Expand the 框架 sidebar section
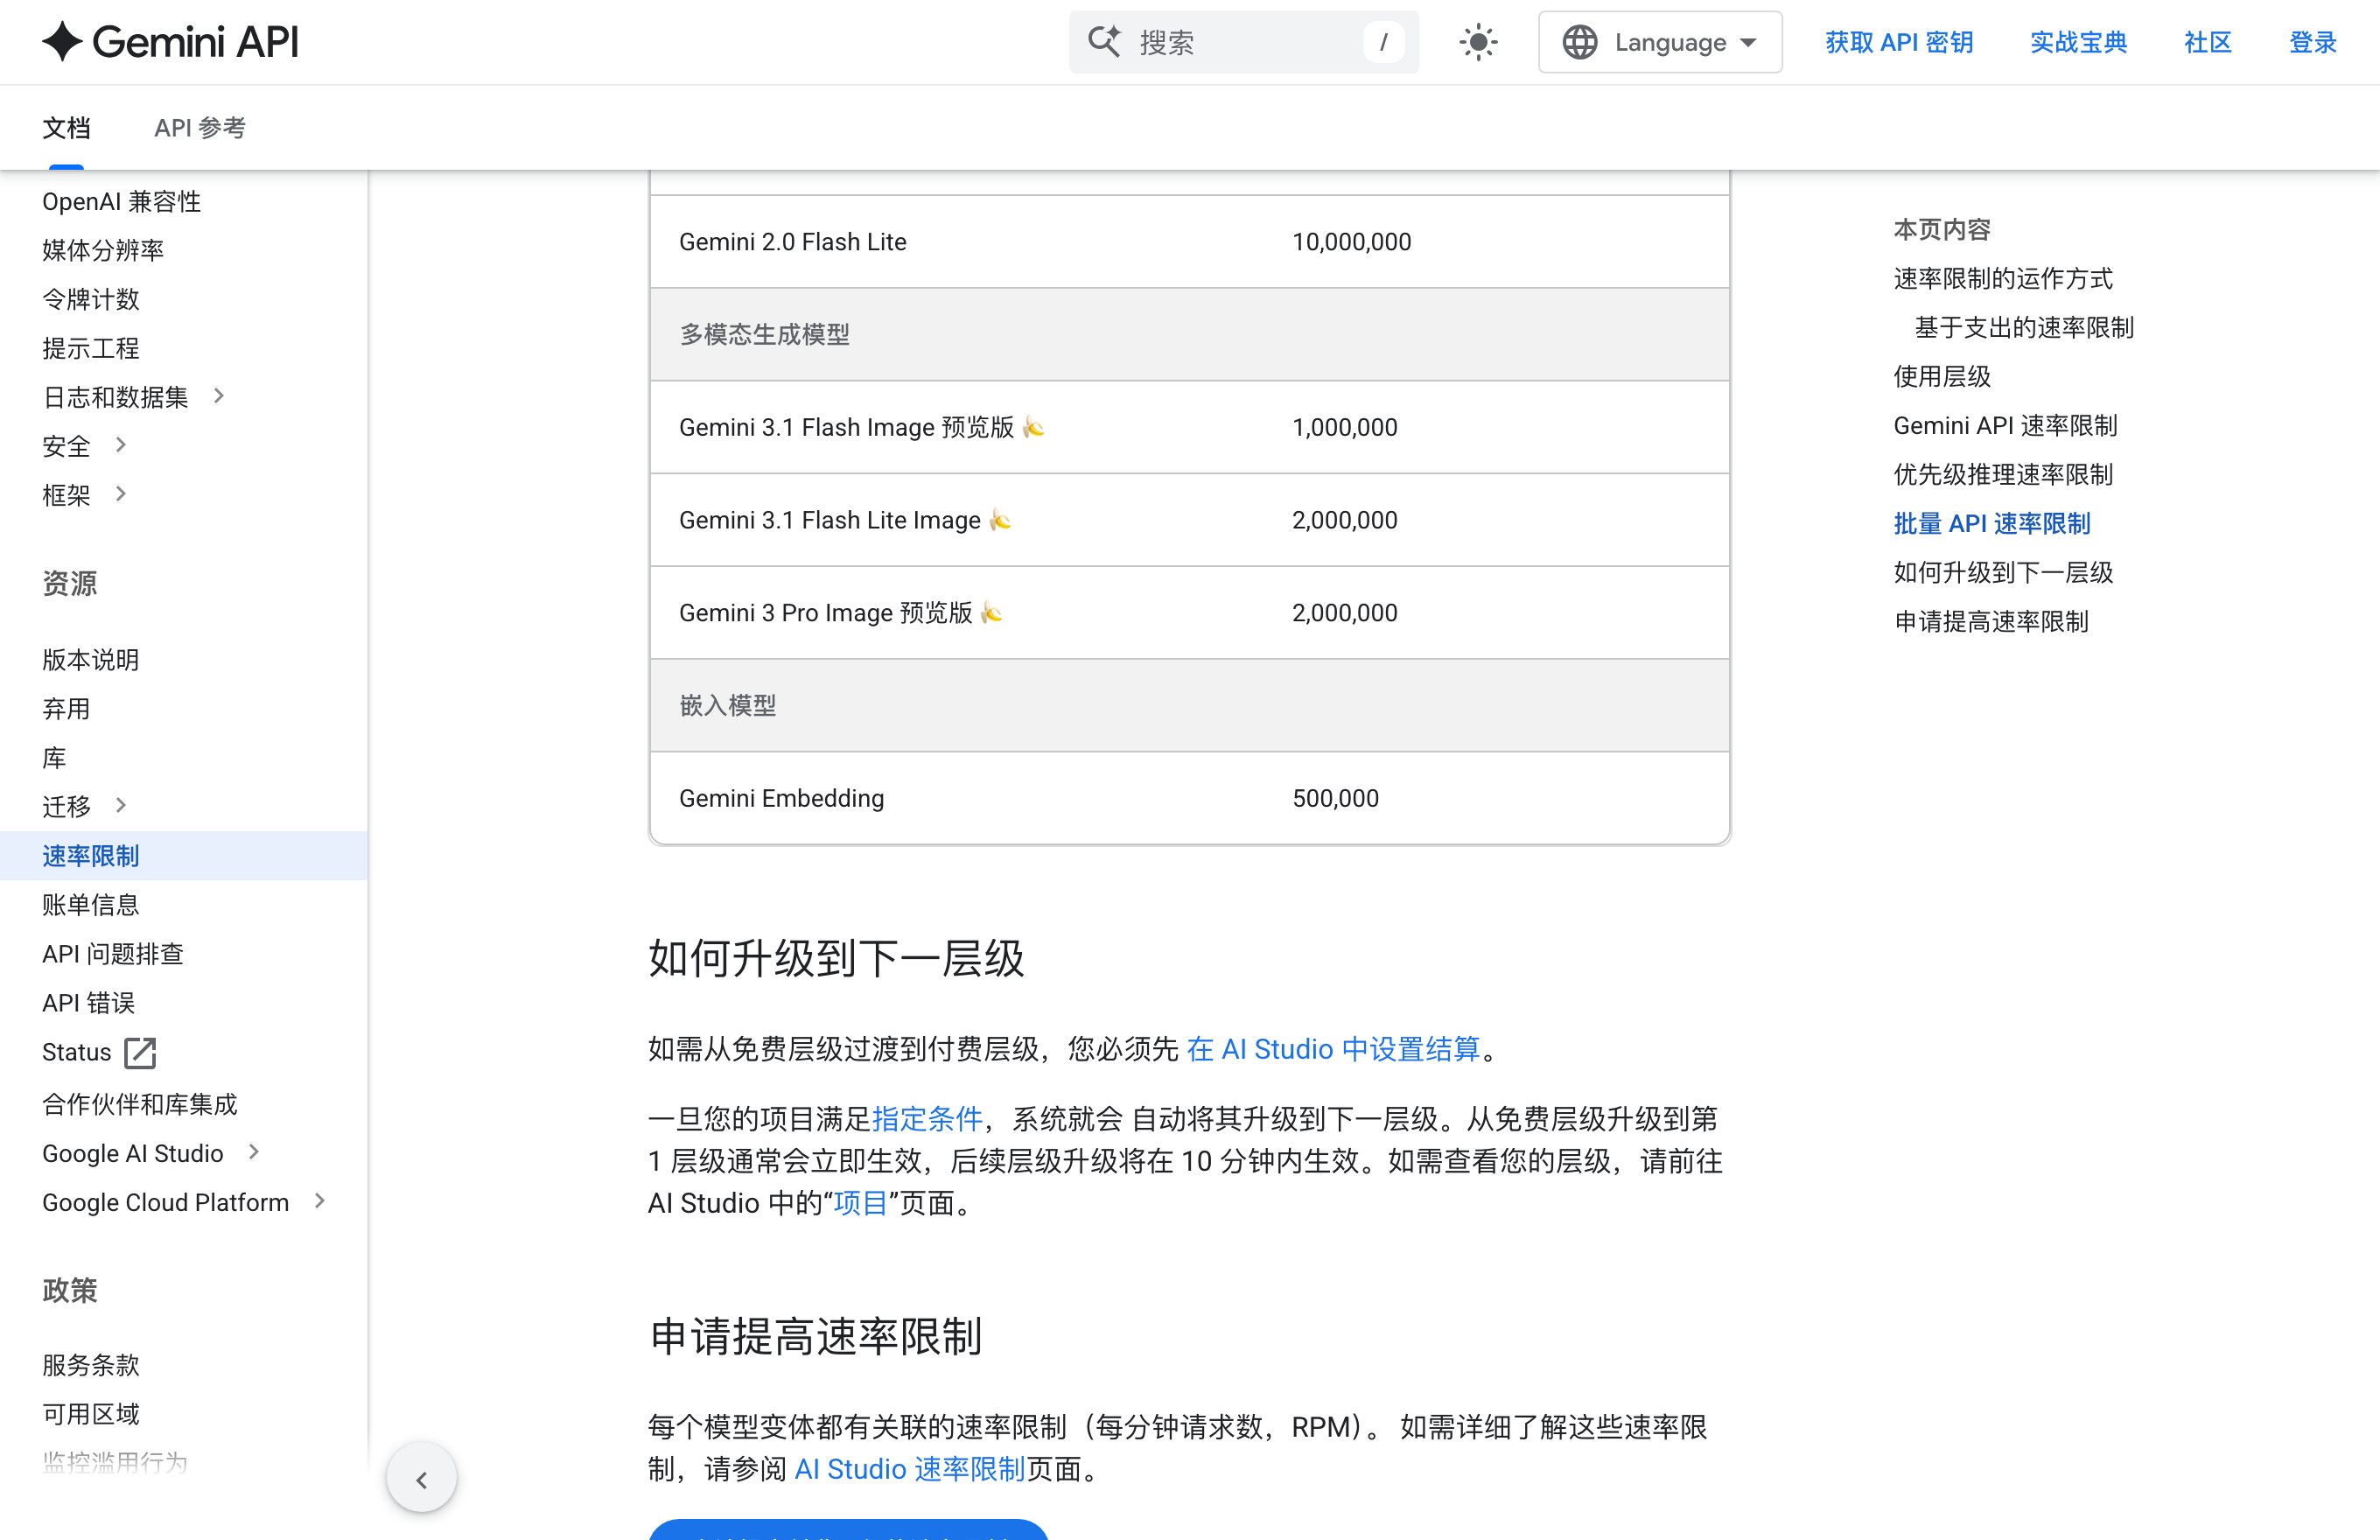This screenshot has height=1540, width=2380. tap(121, 494)
